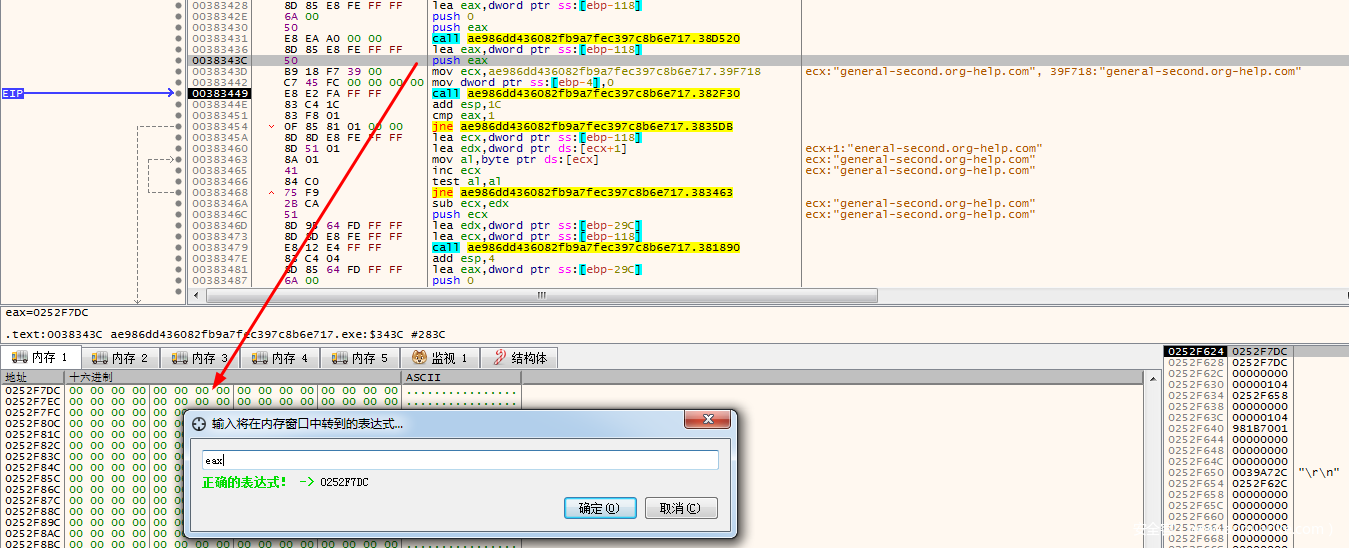Viewport: 1349px width, 548px height.
Task: Click the memory dump icon on 内存 2 tab
Action: click(99, 358)
